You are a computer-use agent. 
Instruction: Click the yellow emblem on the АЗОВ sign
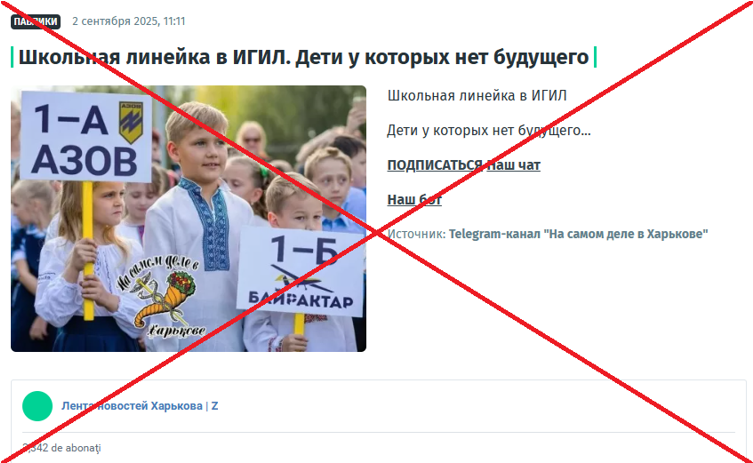tap(131, 122)
